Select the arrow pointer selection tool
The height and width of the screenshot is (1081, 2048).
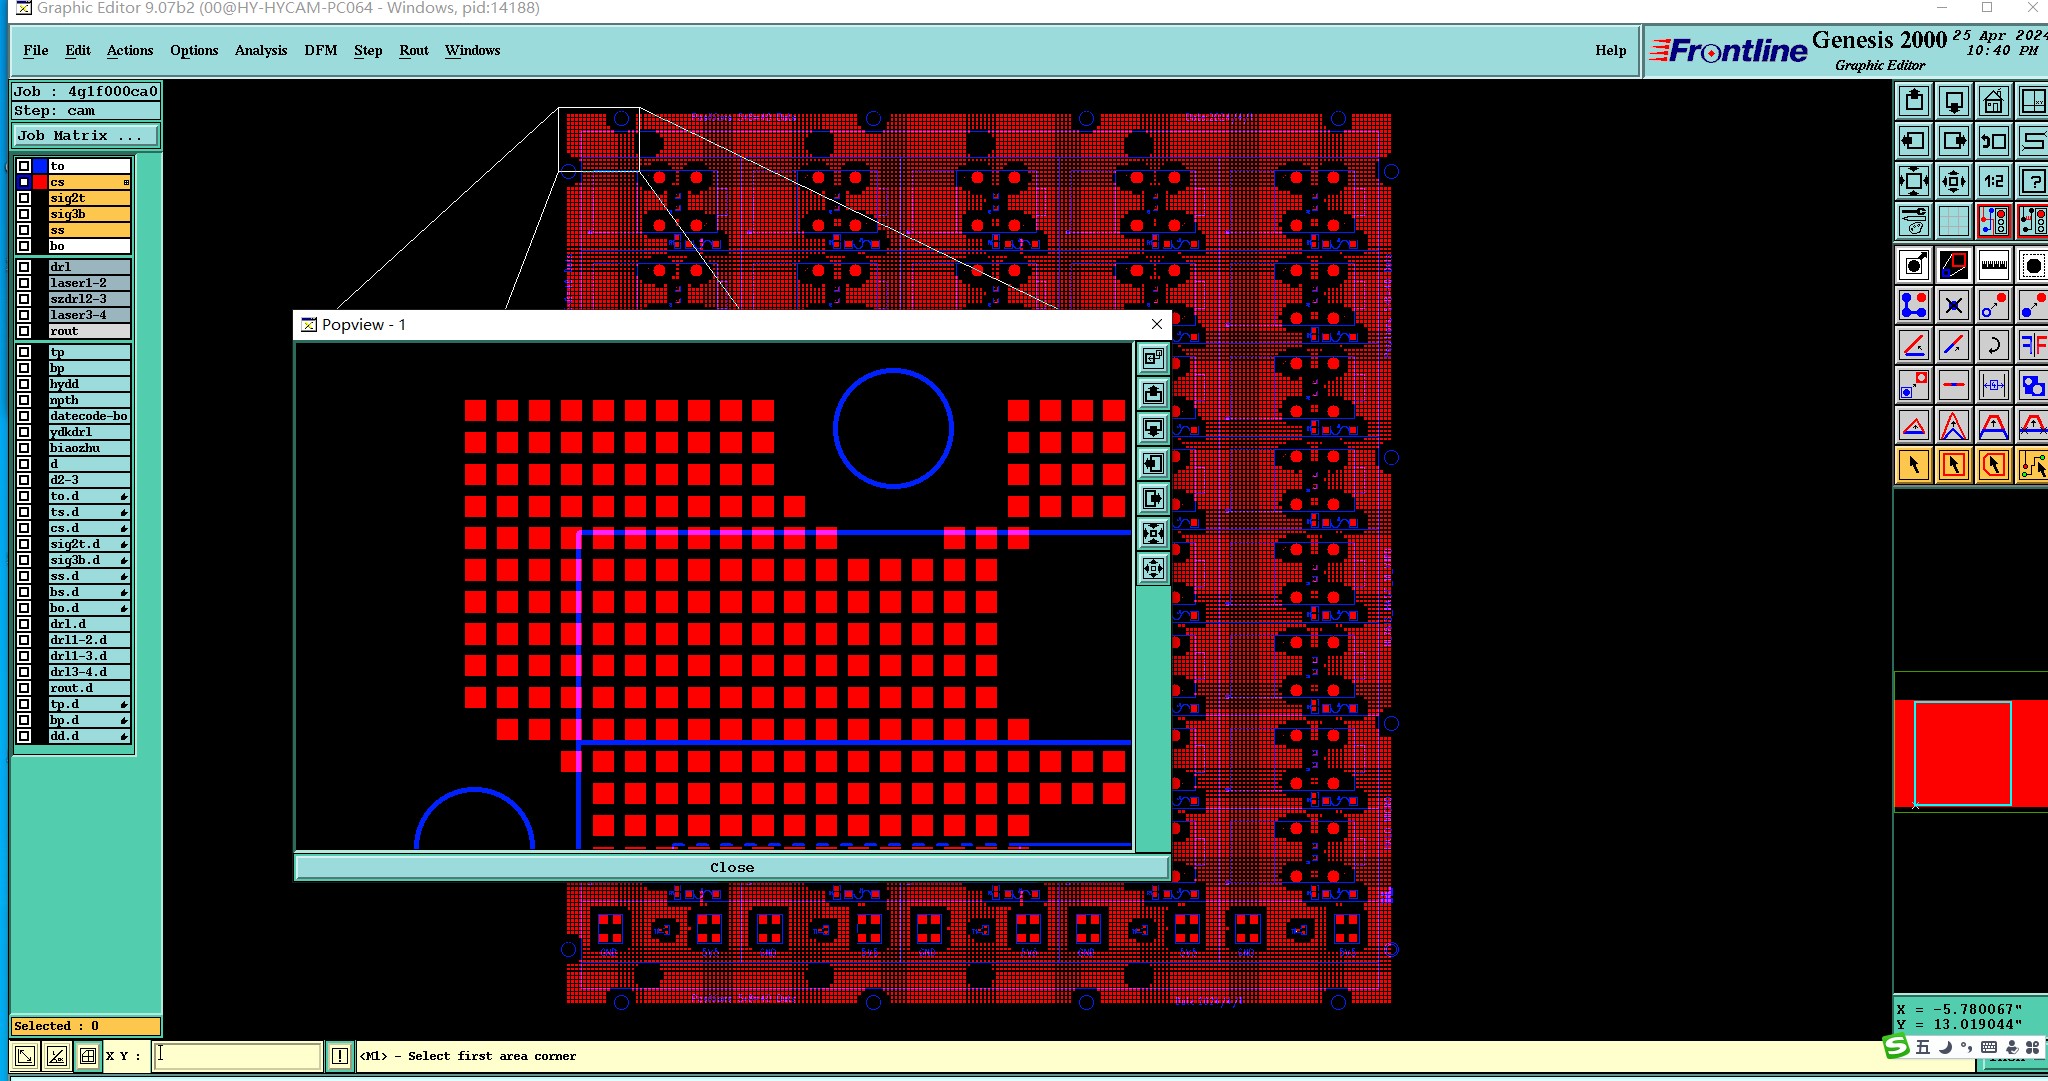[1914, 465]
